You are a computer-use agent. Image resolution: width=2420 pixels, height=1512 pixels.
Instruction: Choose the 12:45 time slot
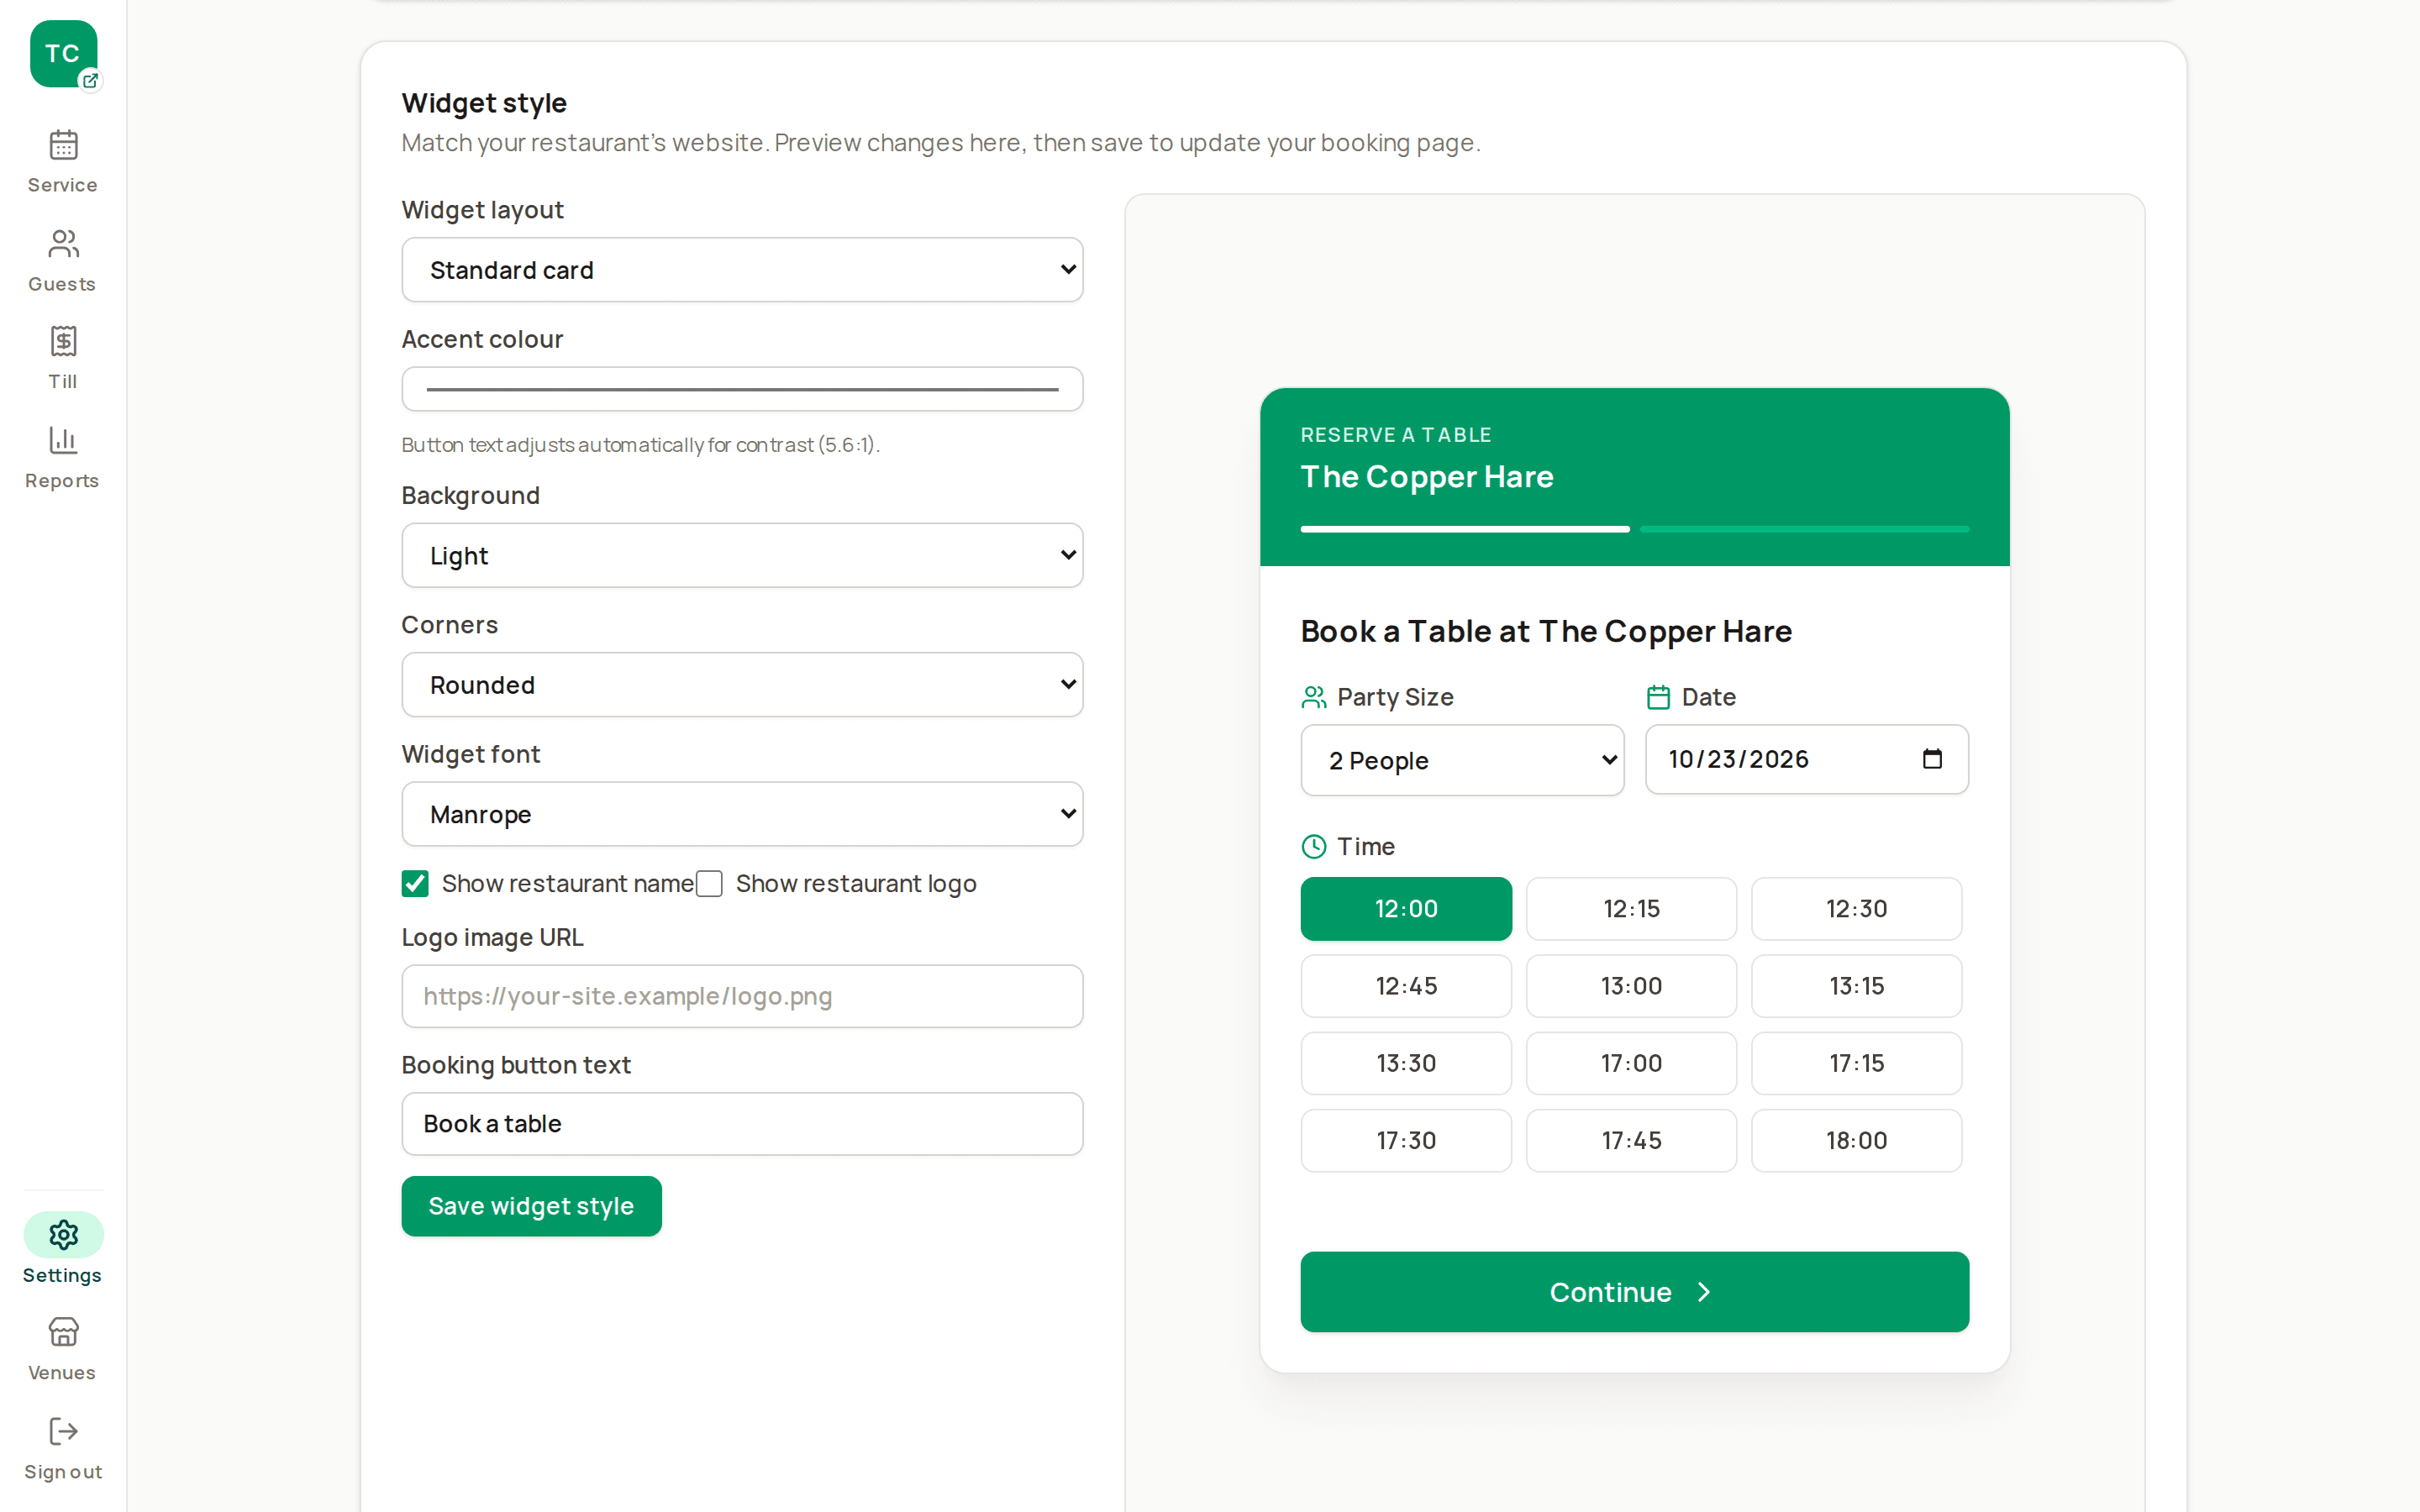pos(1406,986)
